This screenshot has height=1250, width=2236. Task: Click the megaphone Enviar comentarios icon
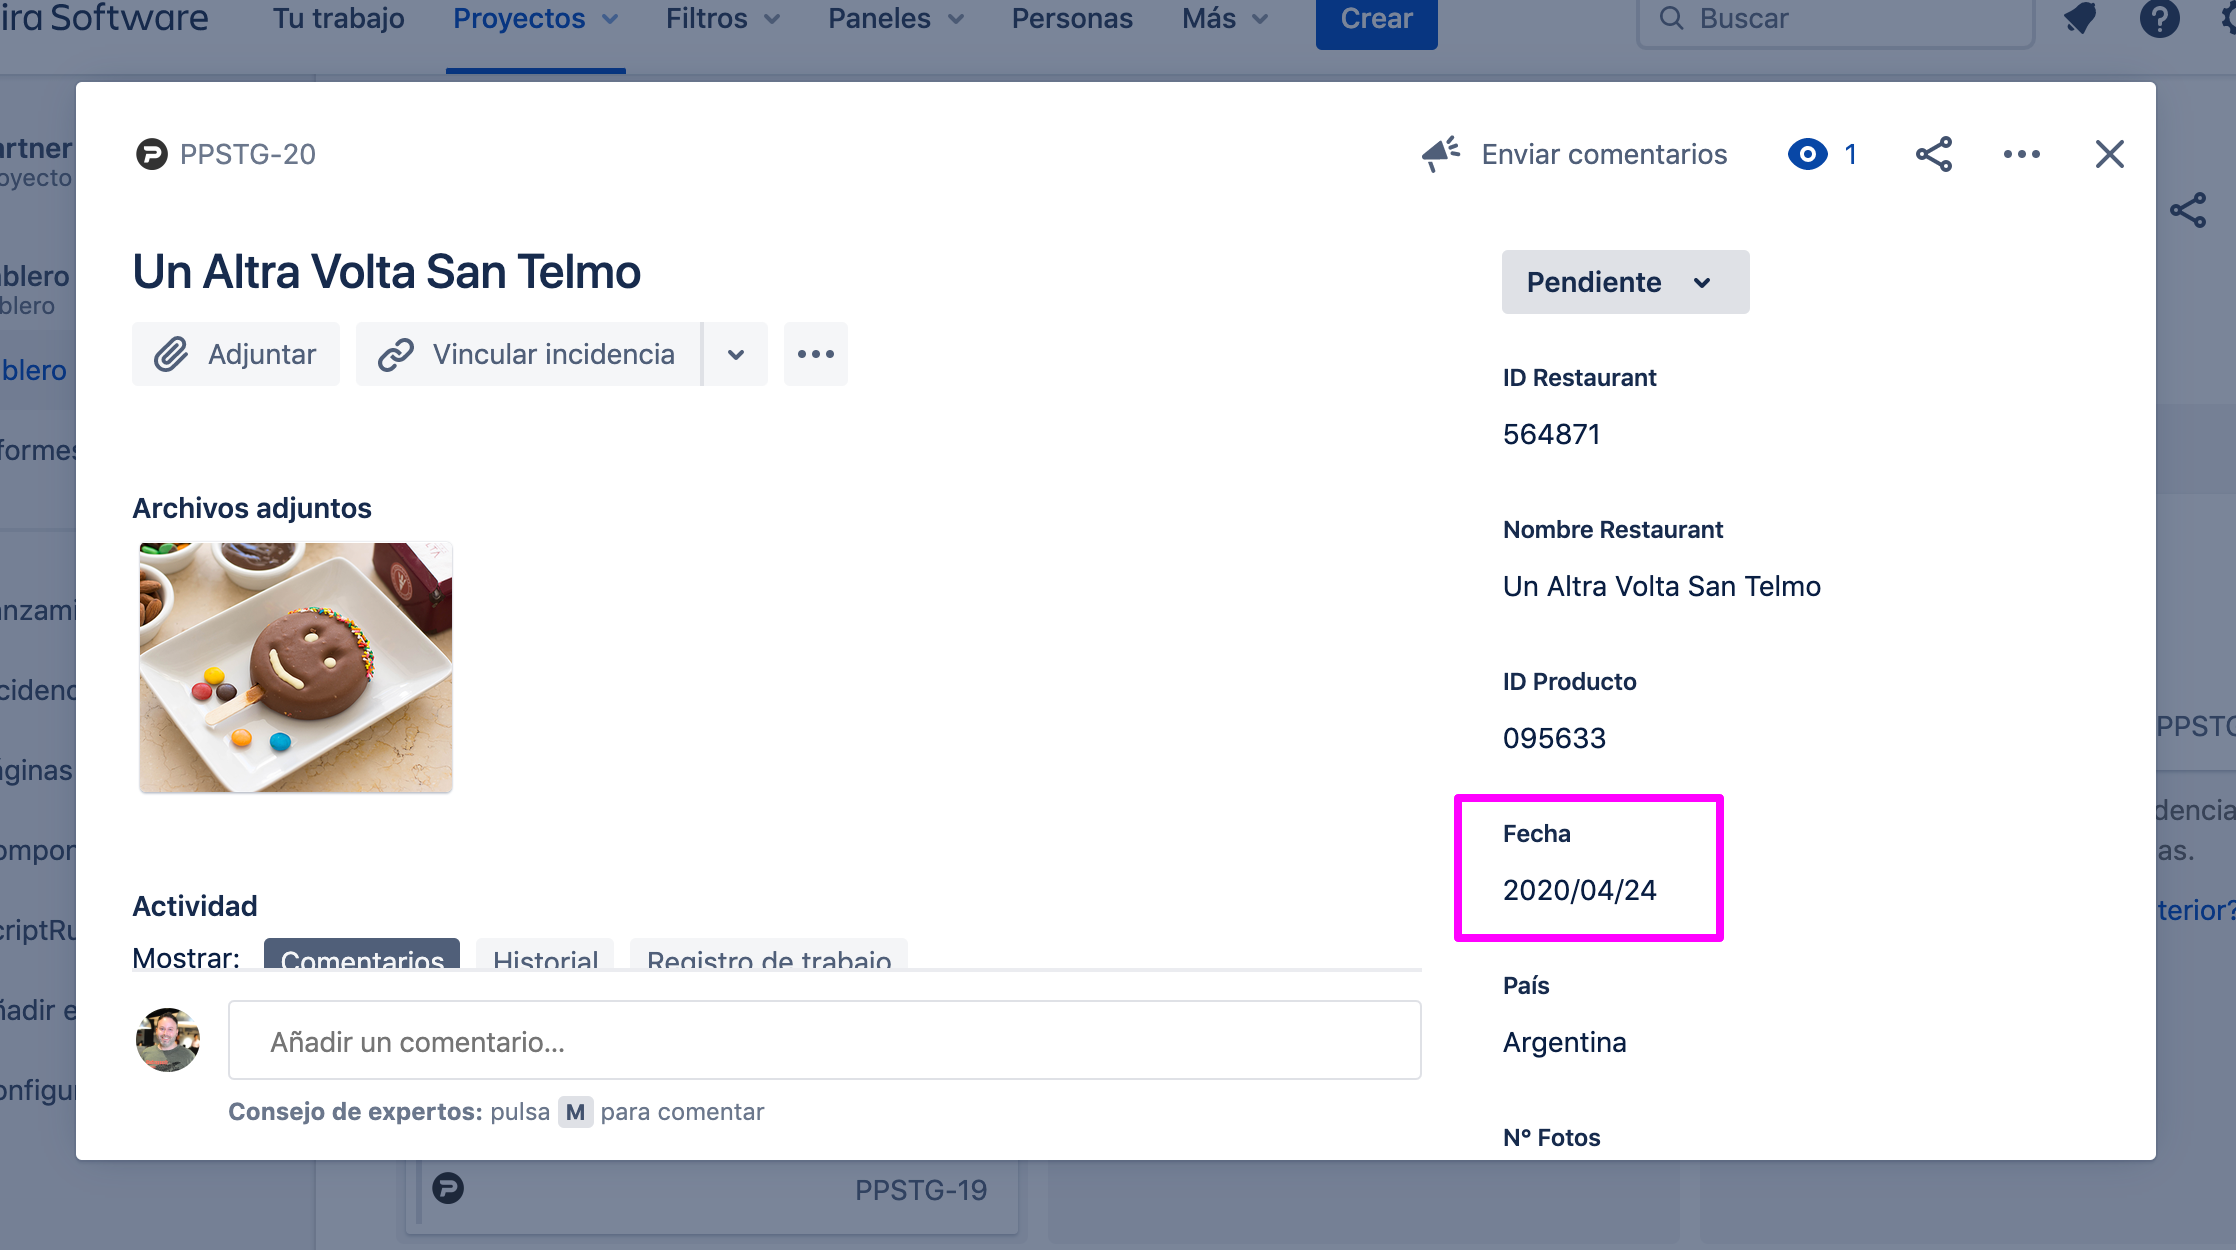(1441, 154)
